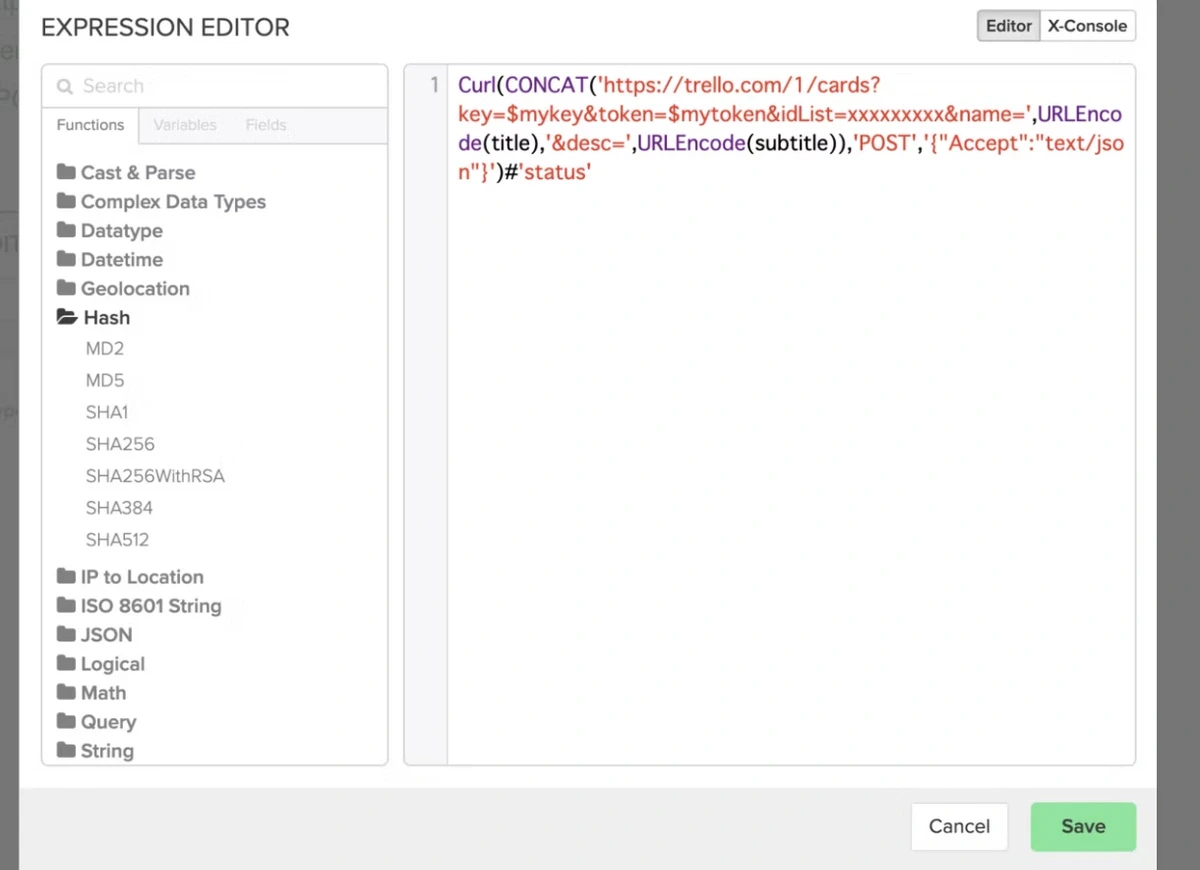Click the Logical folder icon
1200x870 pixels.
pos(66,663)
